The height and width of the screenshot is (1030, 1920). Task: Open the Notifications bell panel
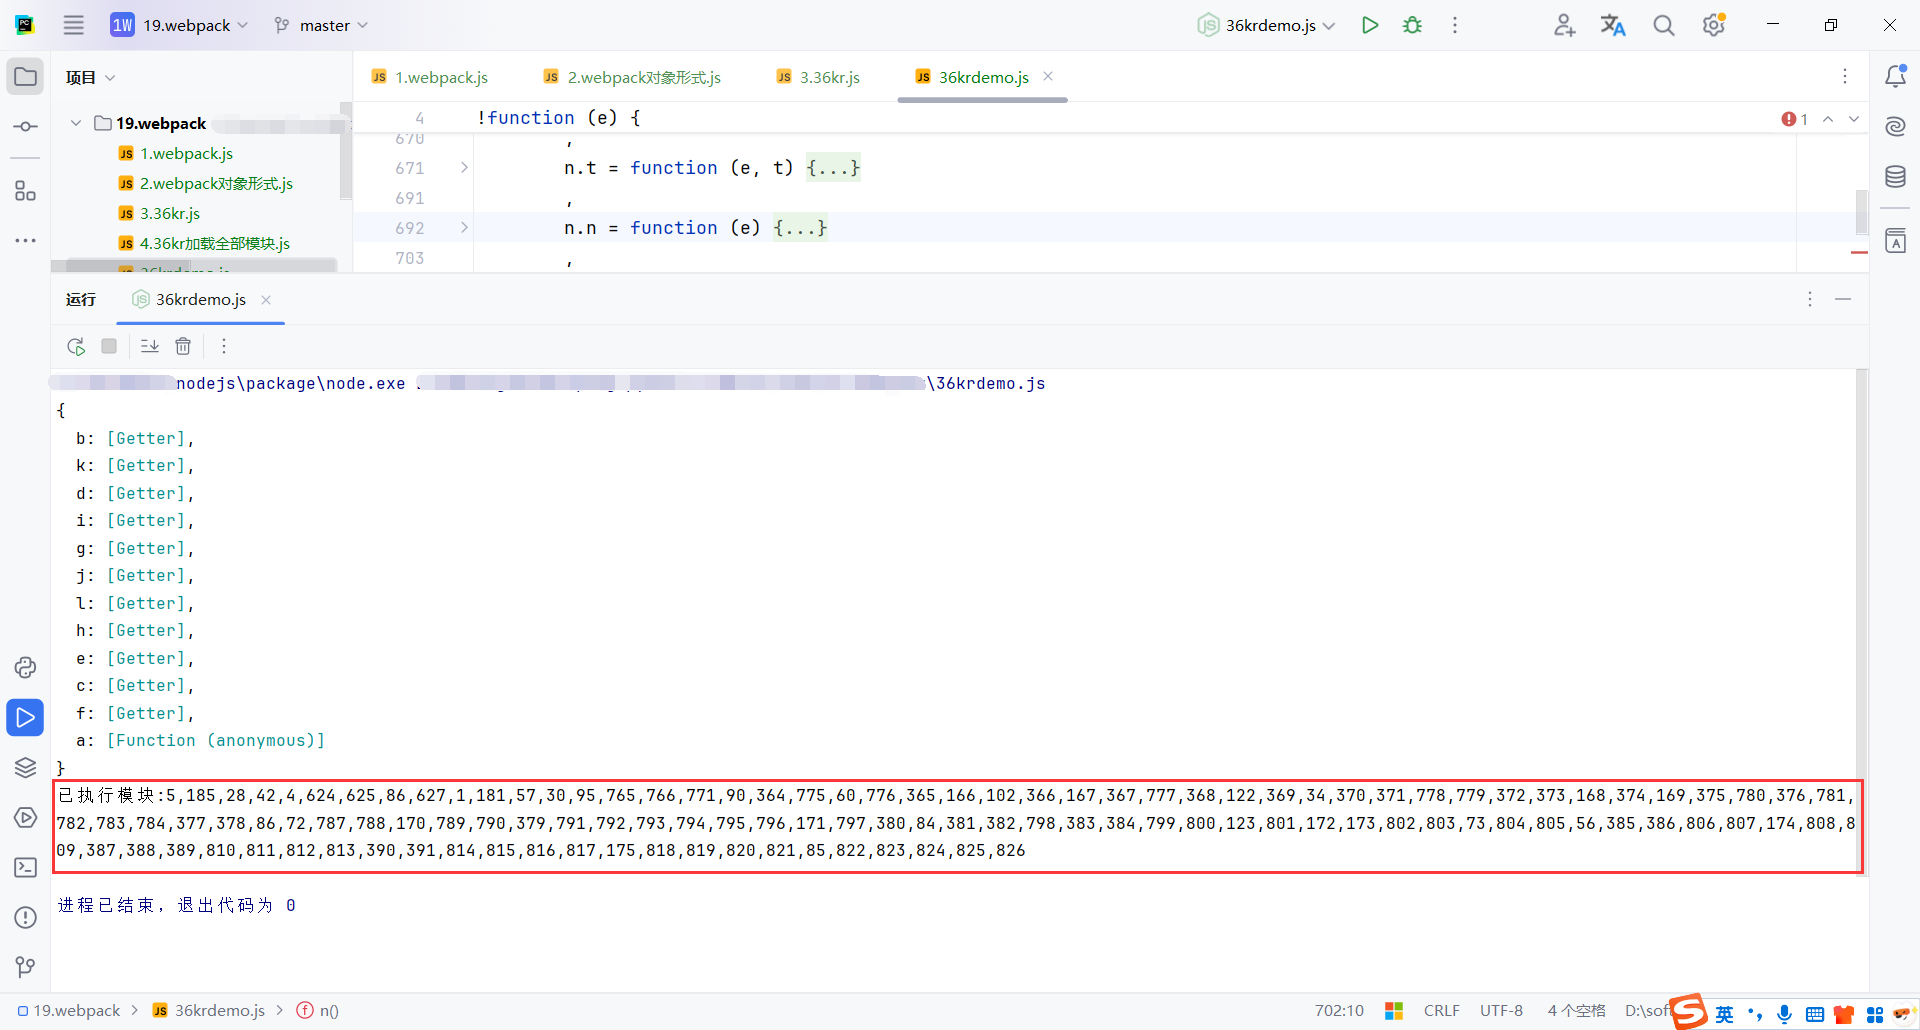pyautogui.click(x=1896, y=75)
